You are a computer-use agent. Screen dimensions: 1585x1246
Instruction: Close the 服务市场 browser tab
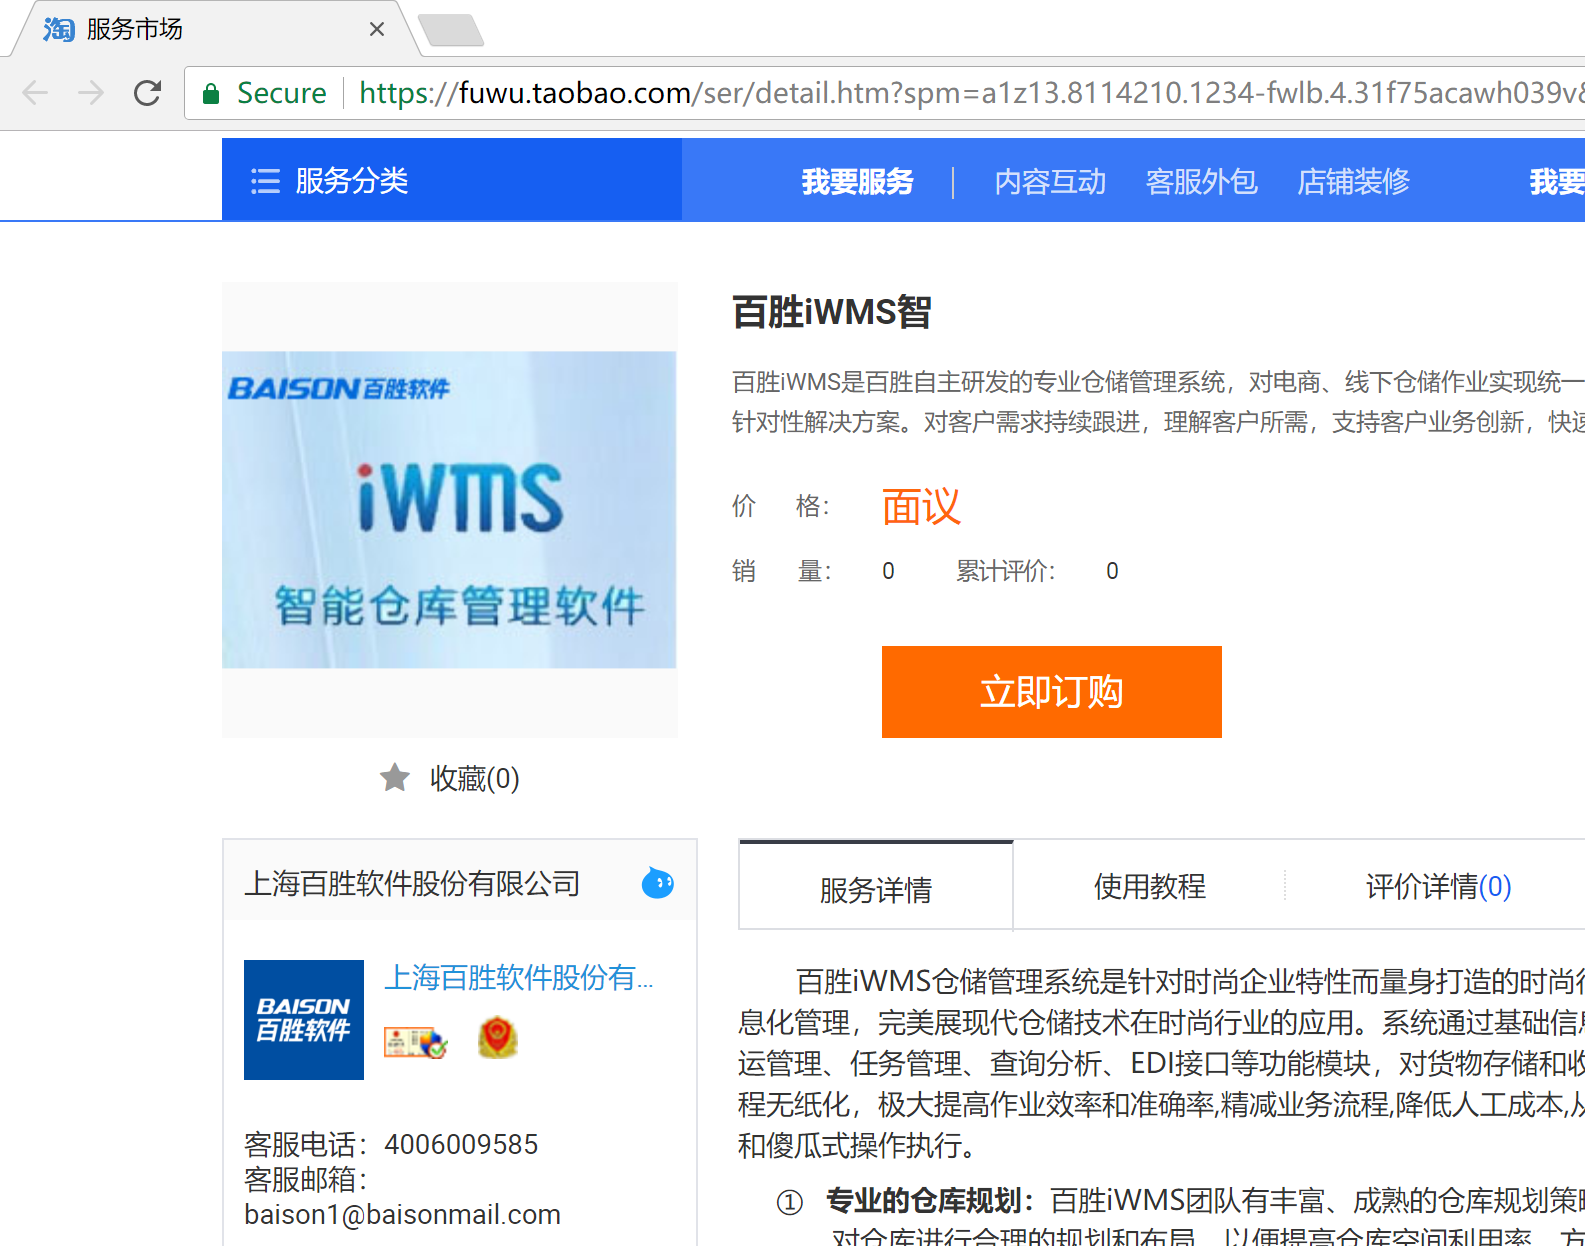[x=377, y=29]
